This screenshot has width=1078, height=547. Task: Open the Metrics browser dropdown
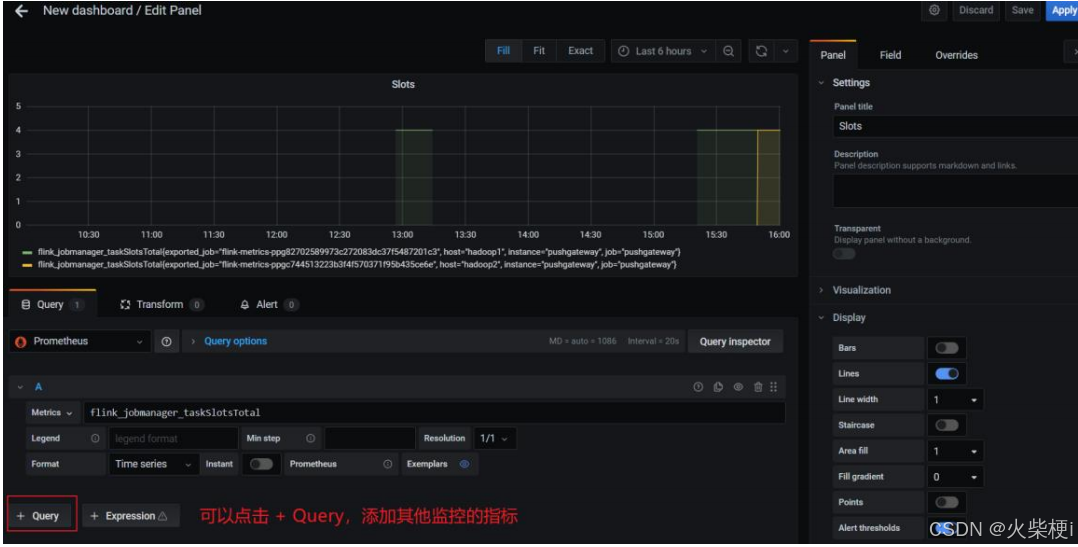pyautogui.click(x=52, y=413)
